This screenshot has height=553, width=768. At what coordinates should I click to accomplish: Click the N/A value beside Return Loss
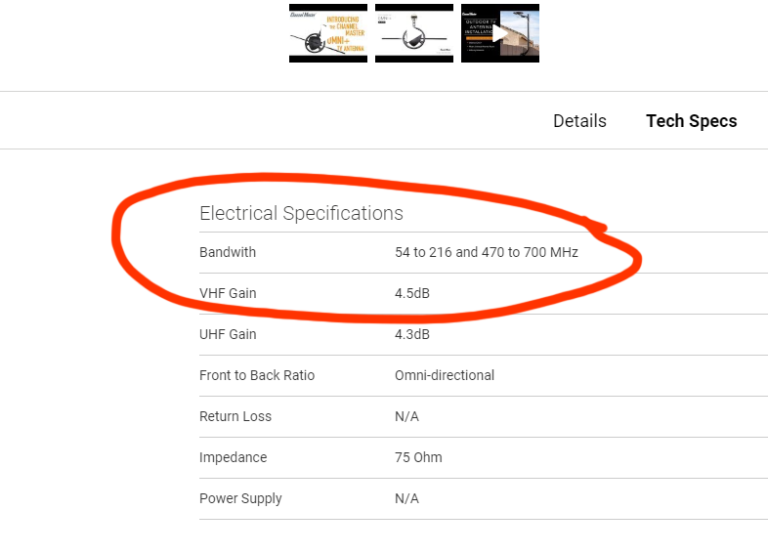pyautogui.click(x=407, y=416)
